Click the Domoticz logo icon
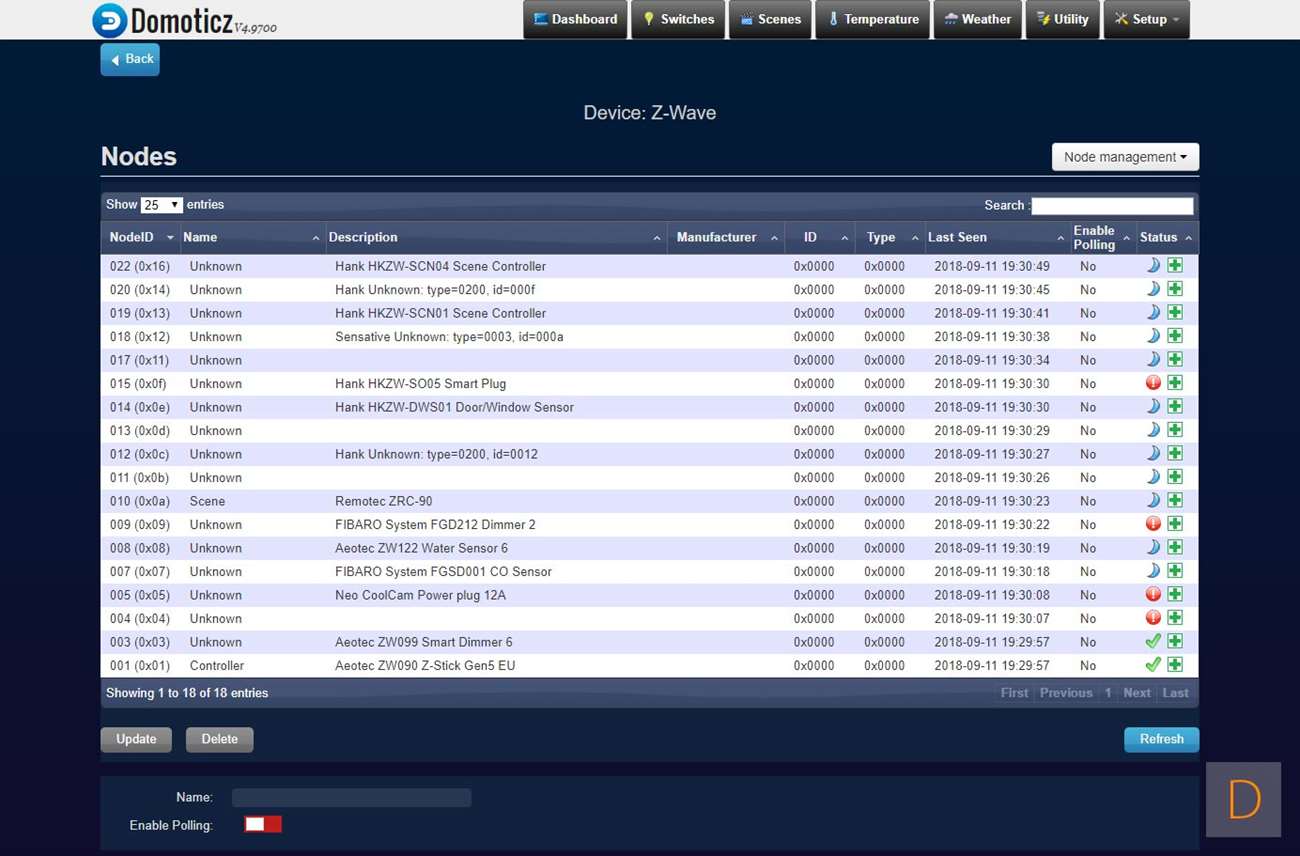This screenshot has width=1300, height=856. (x=109, y=20)
